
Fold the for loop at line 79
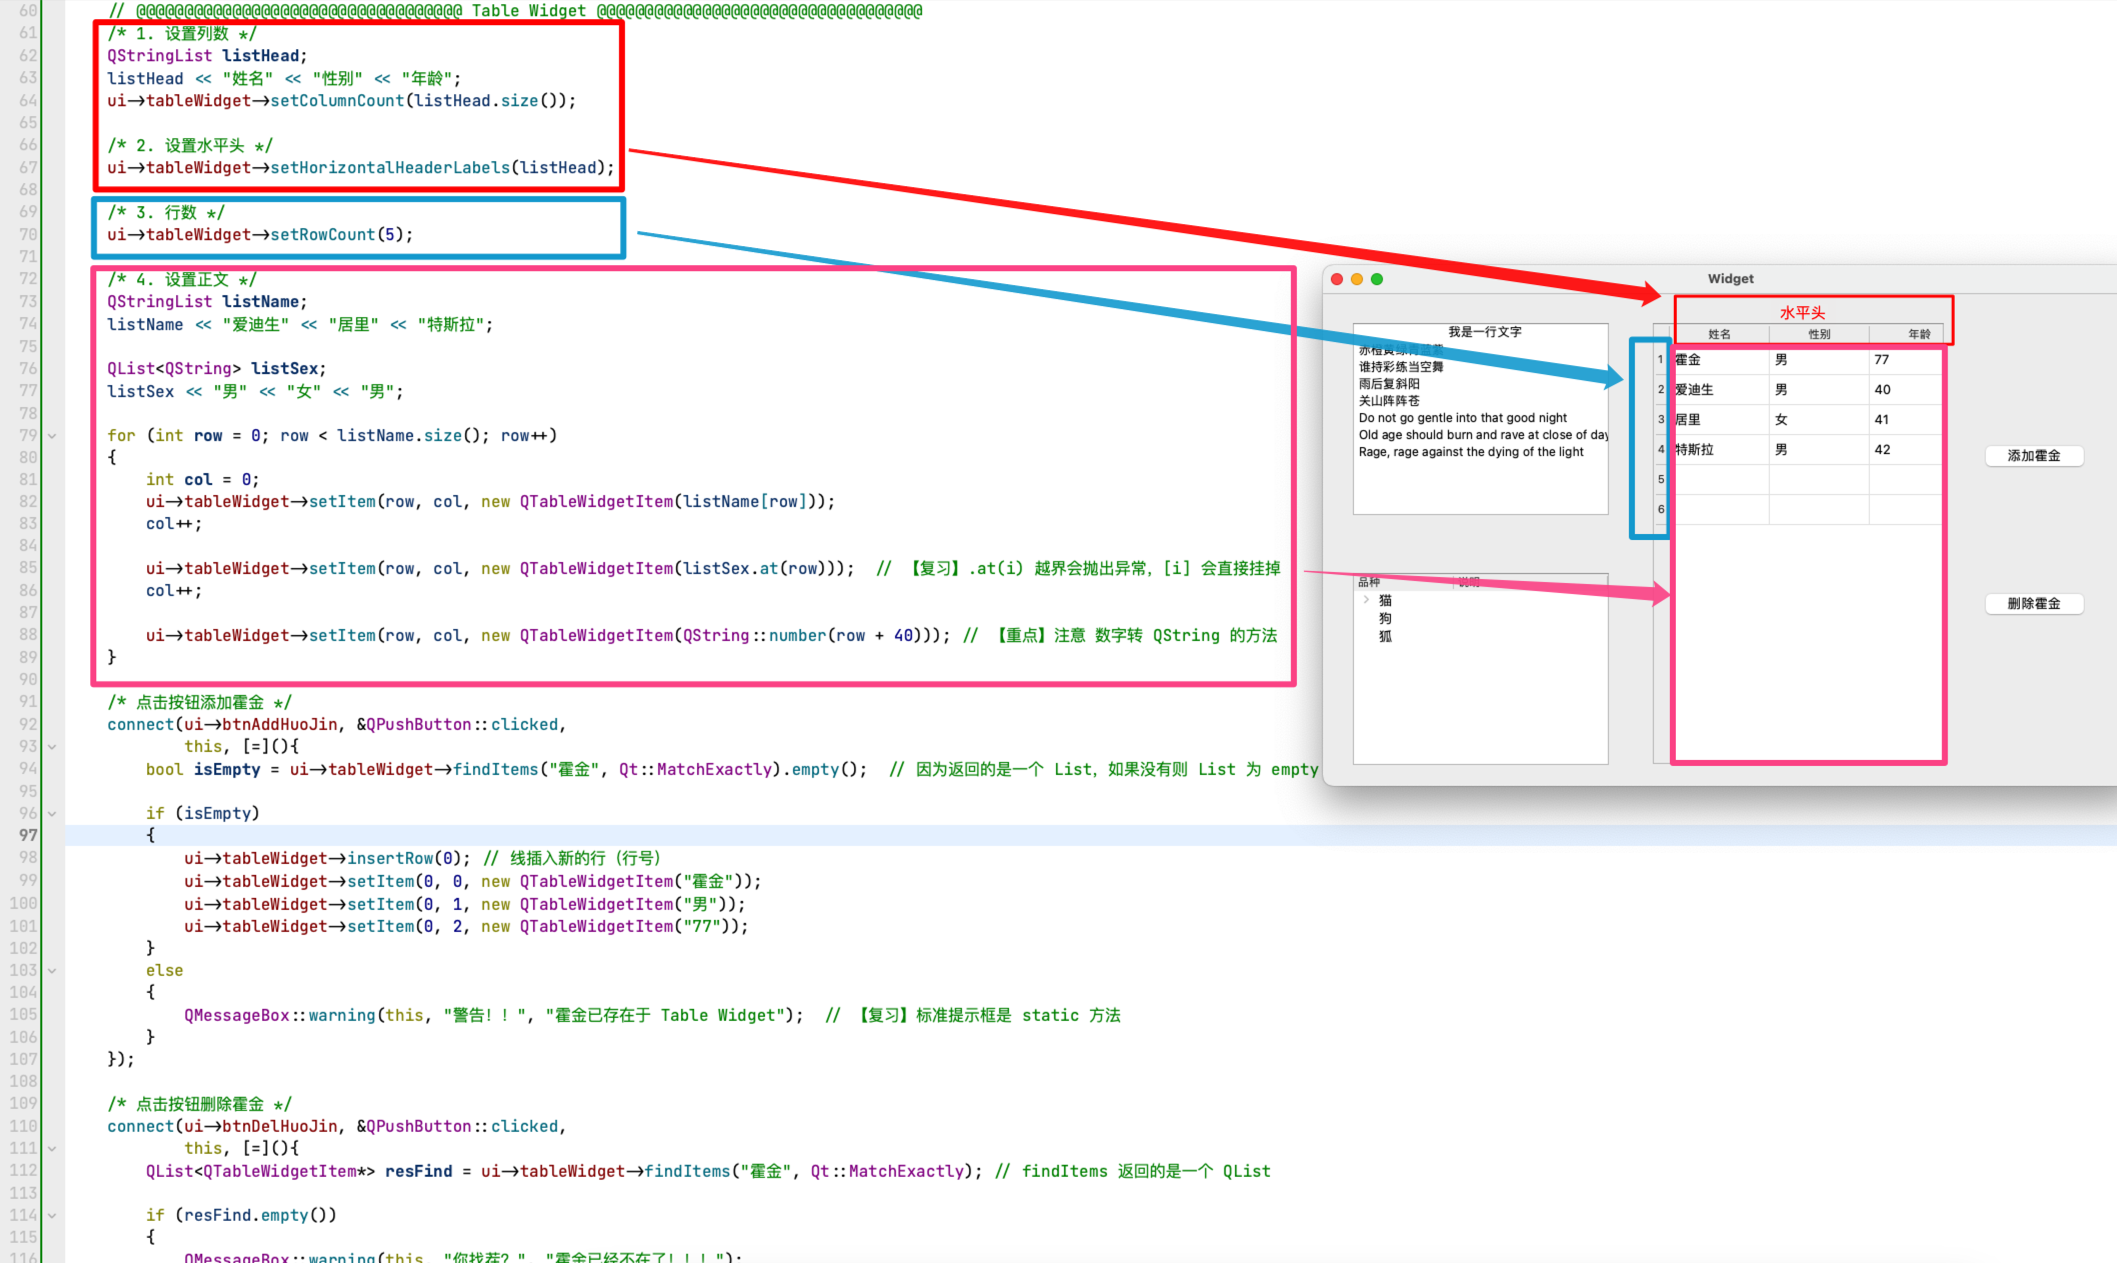52,436
